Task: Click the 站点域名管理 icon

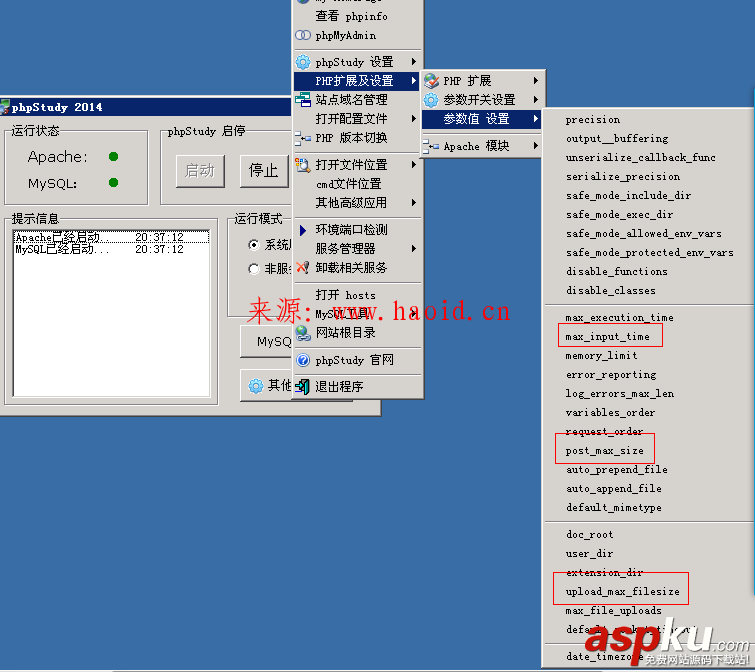Action: 303,100
